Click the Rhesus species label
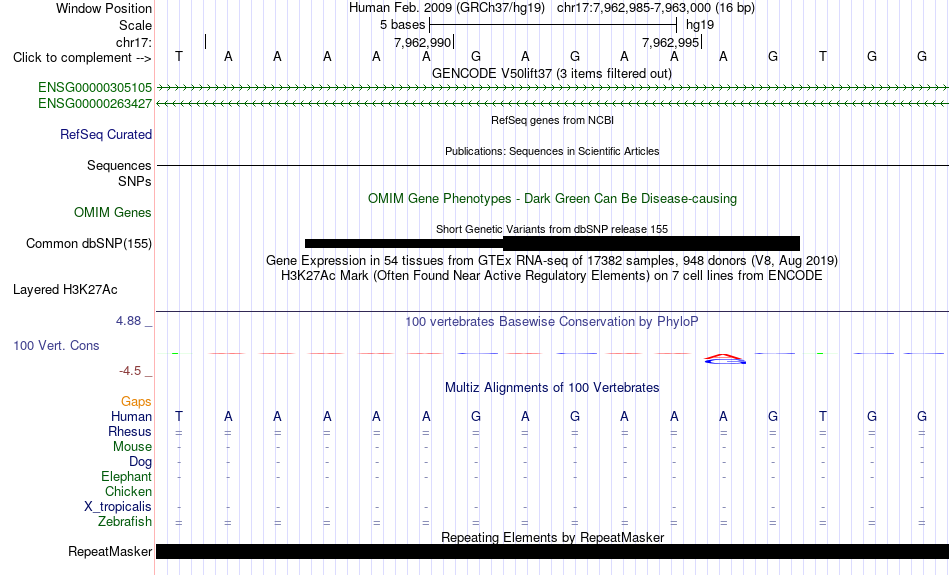 coord(130,431)
